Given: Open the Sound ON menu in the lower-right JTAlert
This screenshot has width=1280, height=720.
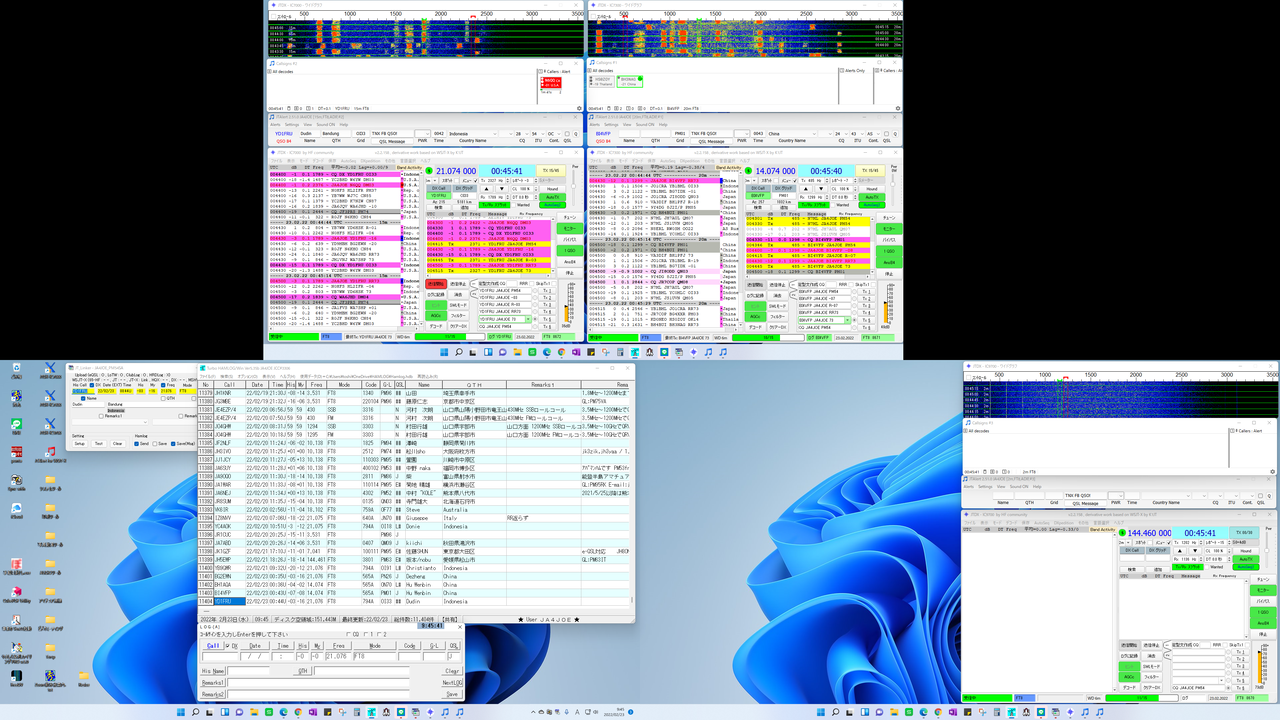Looking at the screenshot, I should coord(1019,487).
